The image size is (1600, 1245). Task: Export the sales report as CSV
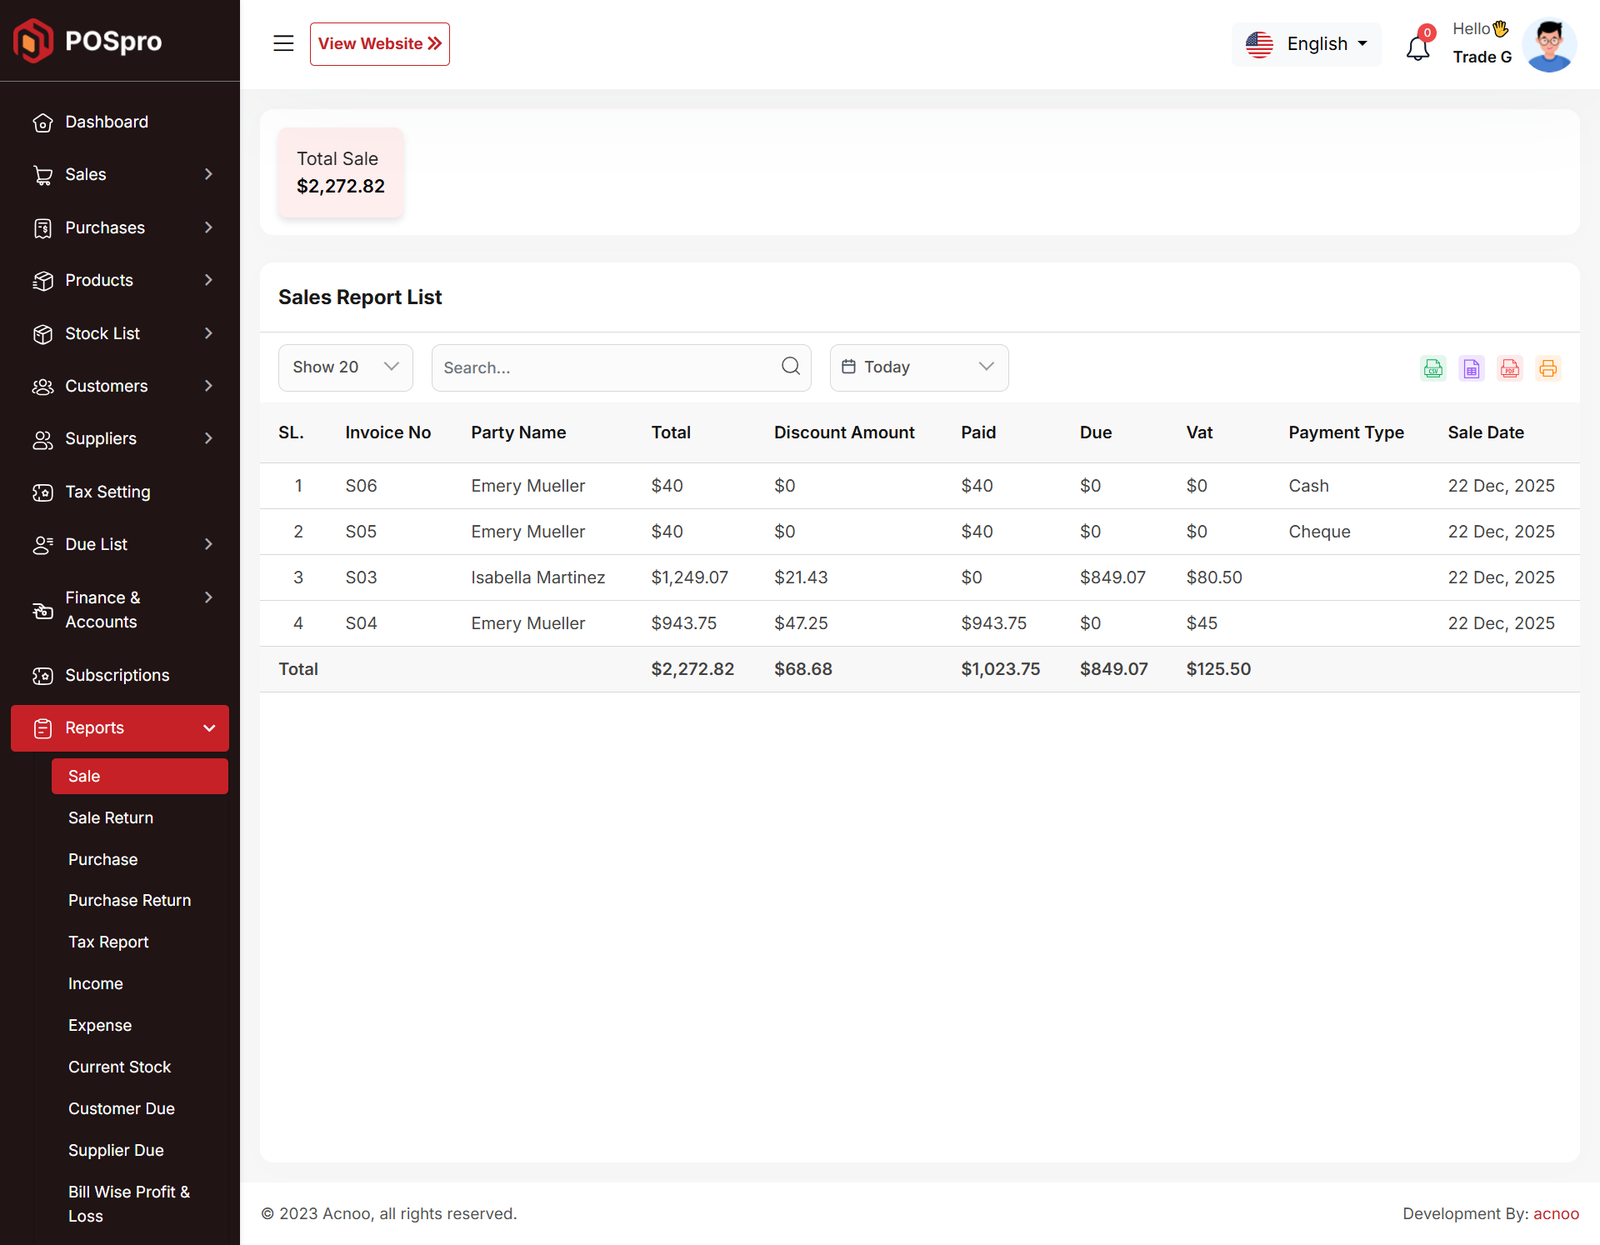click(x=1433, y=368)
